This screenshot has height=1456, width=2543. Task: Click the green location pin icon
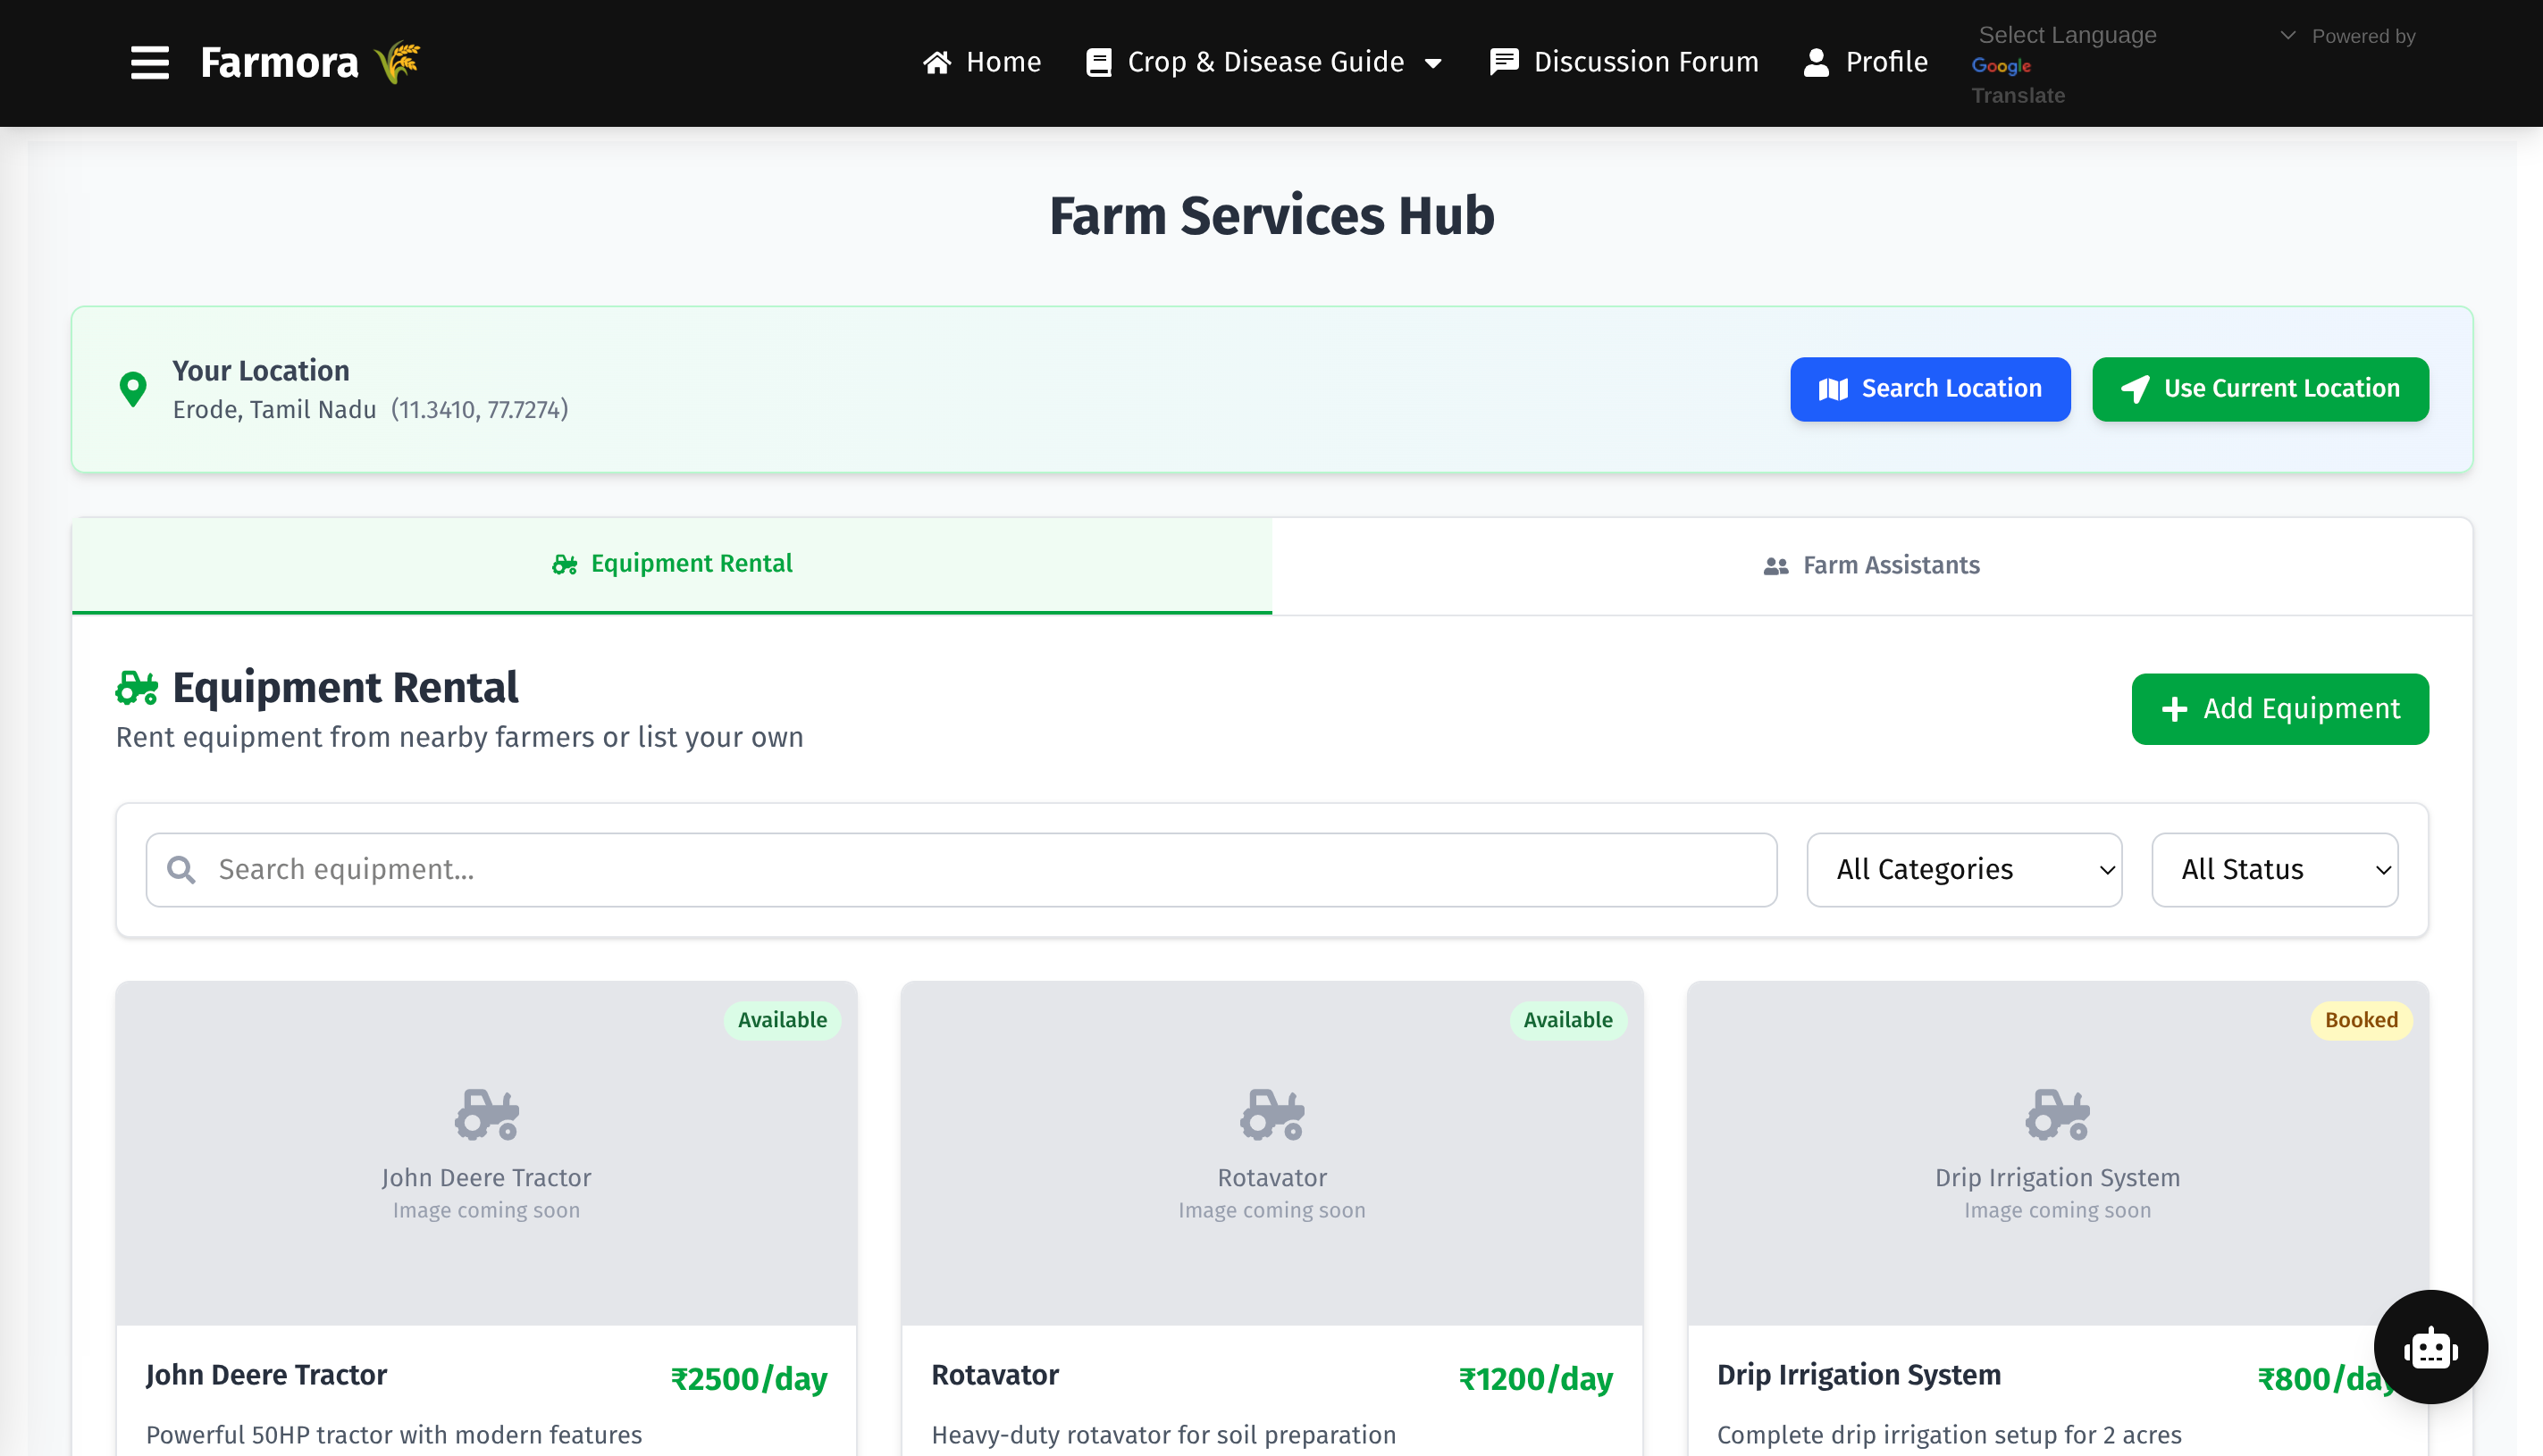coord(132,389)
